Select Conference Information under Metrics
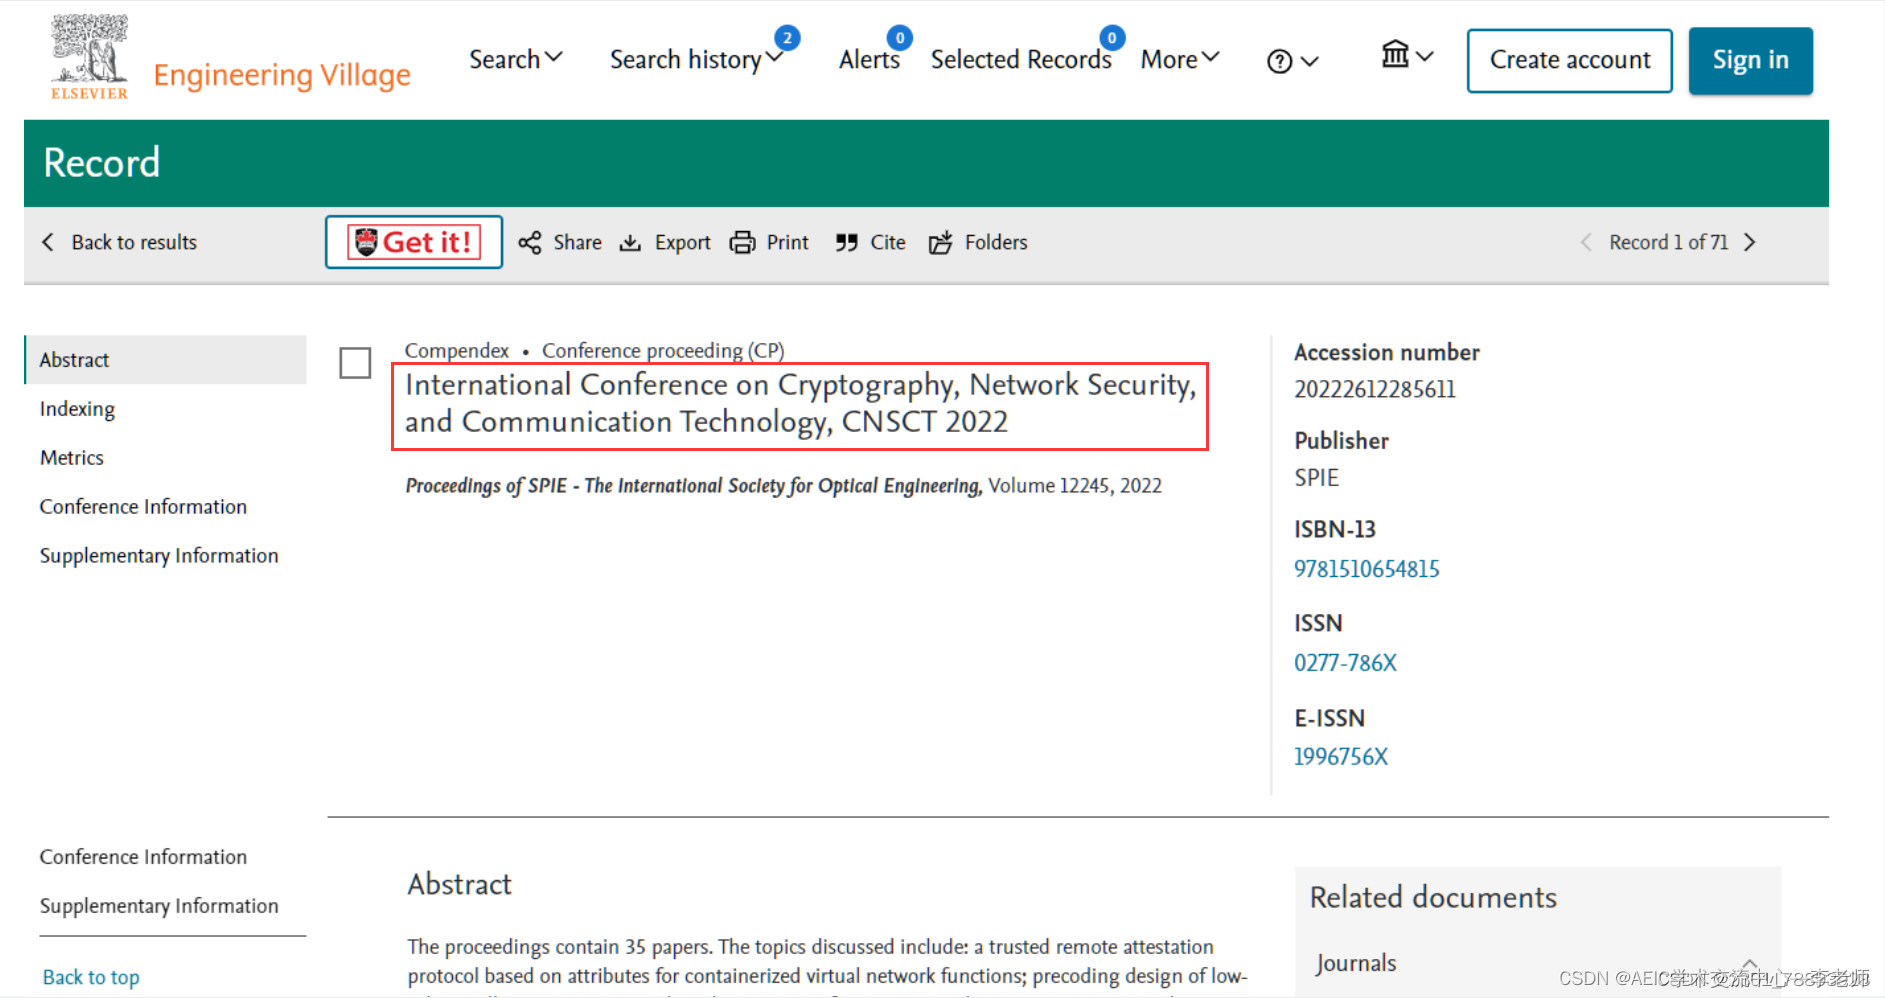This screenshot has height=998, width=1885. [x=143, y=507]
